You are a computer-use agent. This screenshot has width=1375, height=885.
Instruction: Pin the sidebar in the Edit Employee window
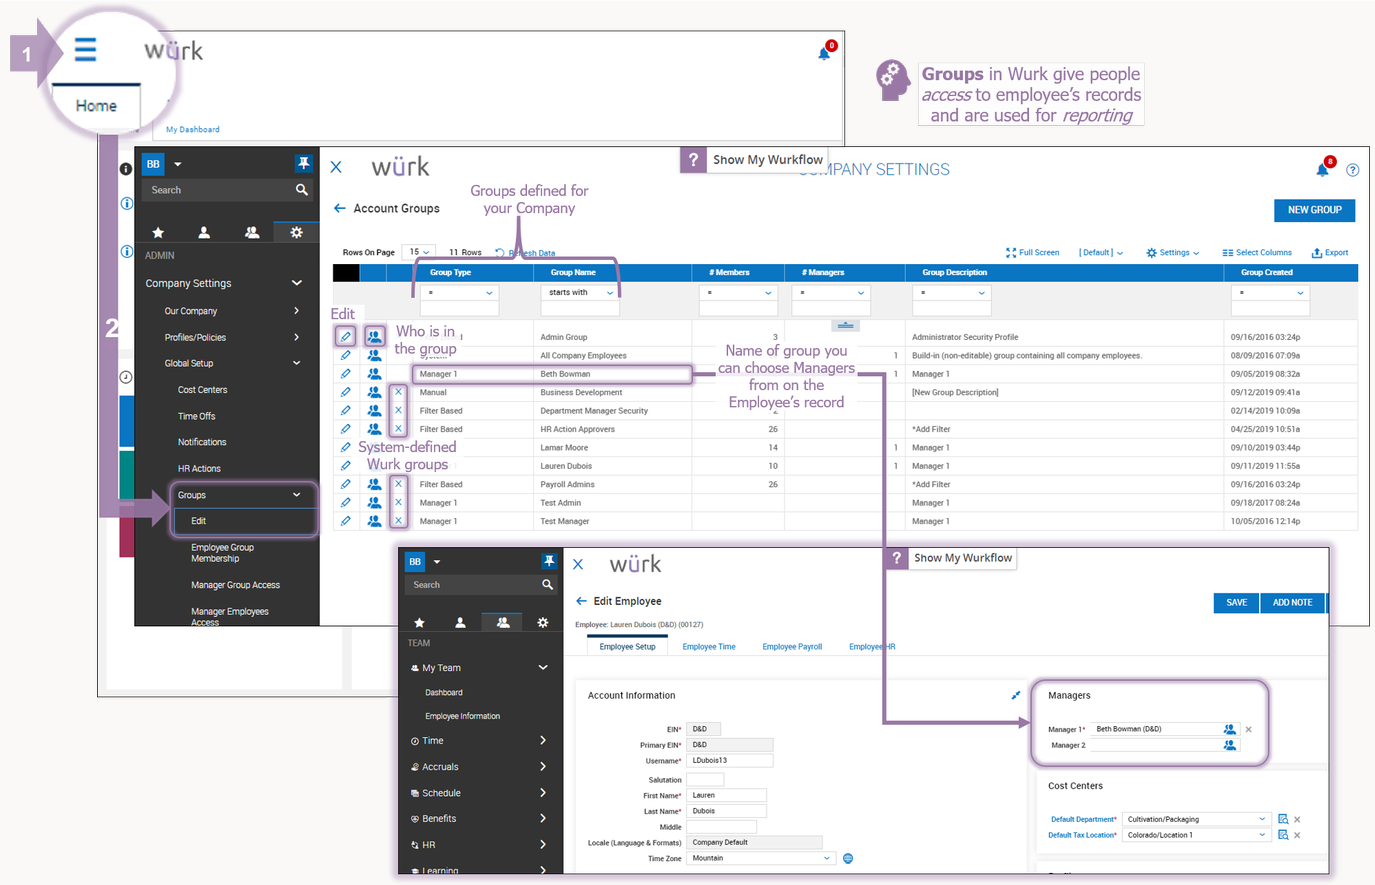point(548,561)
